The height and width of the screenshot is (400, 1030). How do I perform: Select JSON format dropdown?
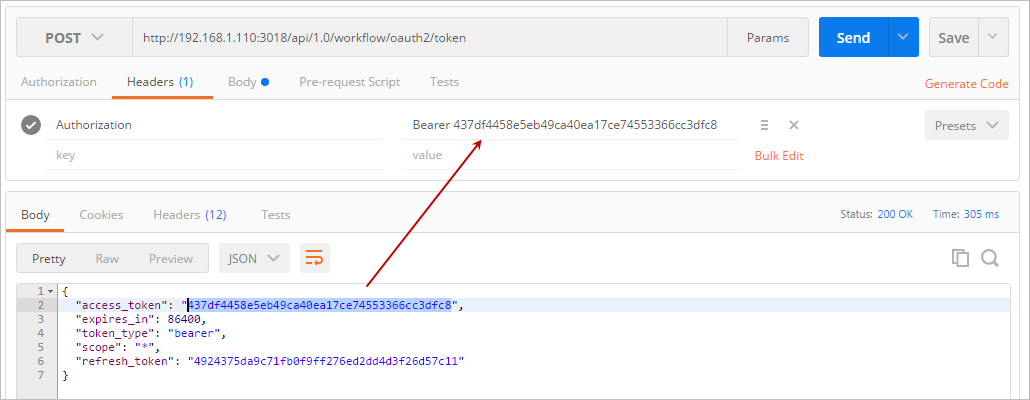(254, 258)
